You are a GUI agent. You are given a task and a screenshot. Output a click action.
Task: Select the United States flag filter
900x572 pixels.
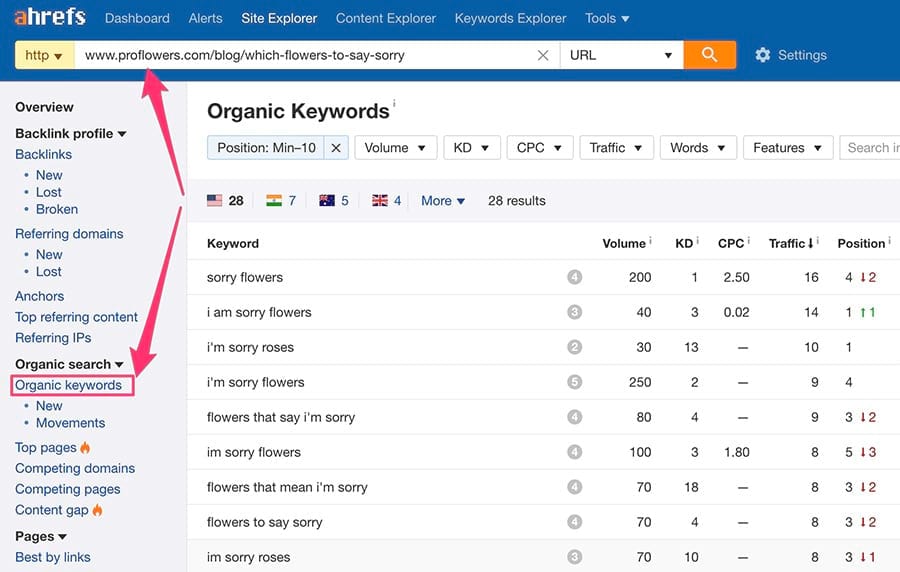point(214,200)
